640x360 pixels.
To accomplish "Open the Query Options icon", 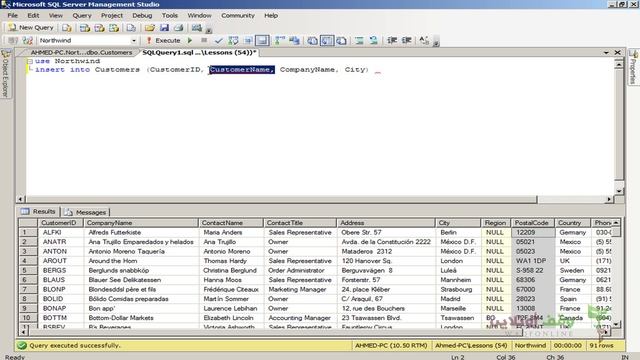I will pyautogui.click(x=248, y=40).
